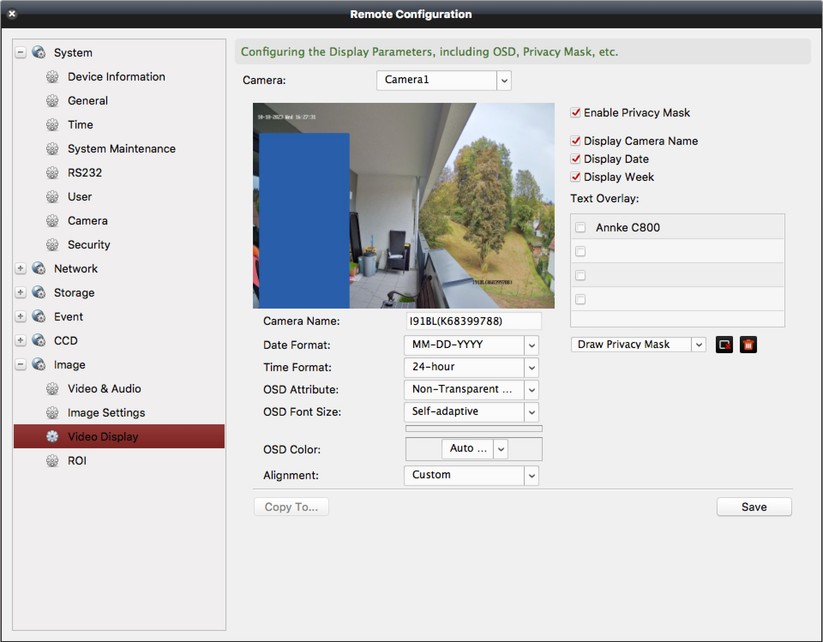
Task: Expand the Storage tree section
Action: click(21, 292)
